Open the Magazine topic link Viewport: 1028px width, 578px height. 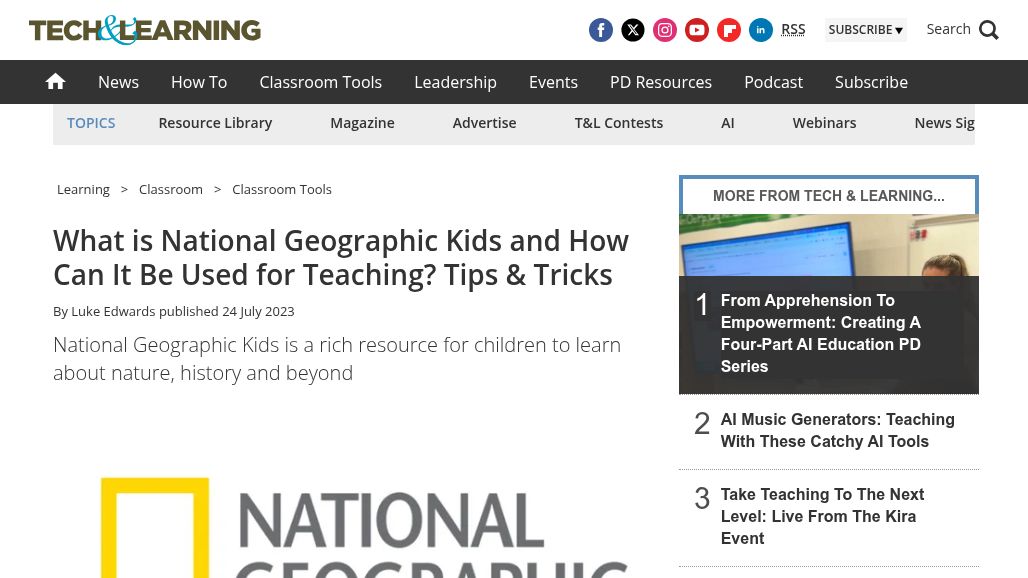pos(362,122)
